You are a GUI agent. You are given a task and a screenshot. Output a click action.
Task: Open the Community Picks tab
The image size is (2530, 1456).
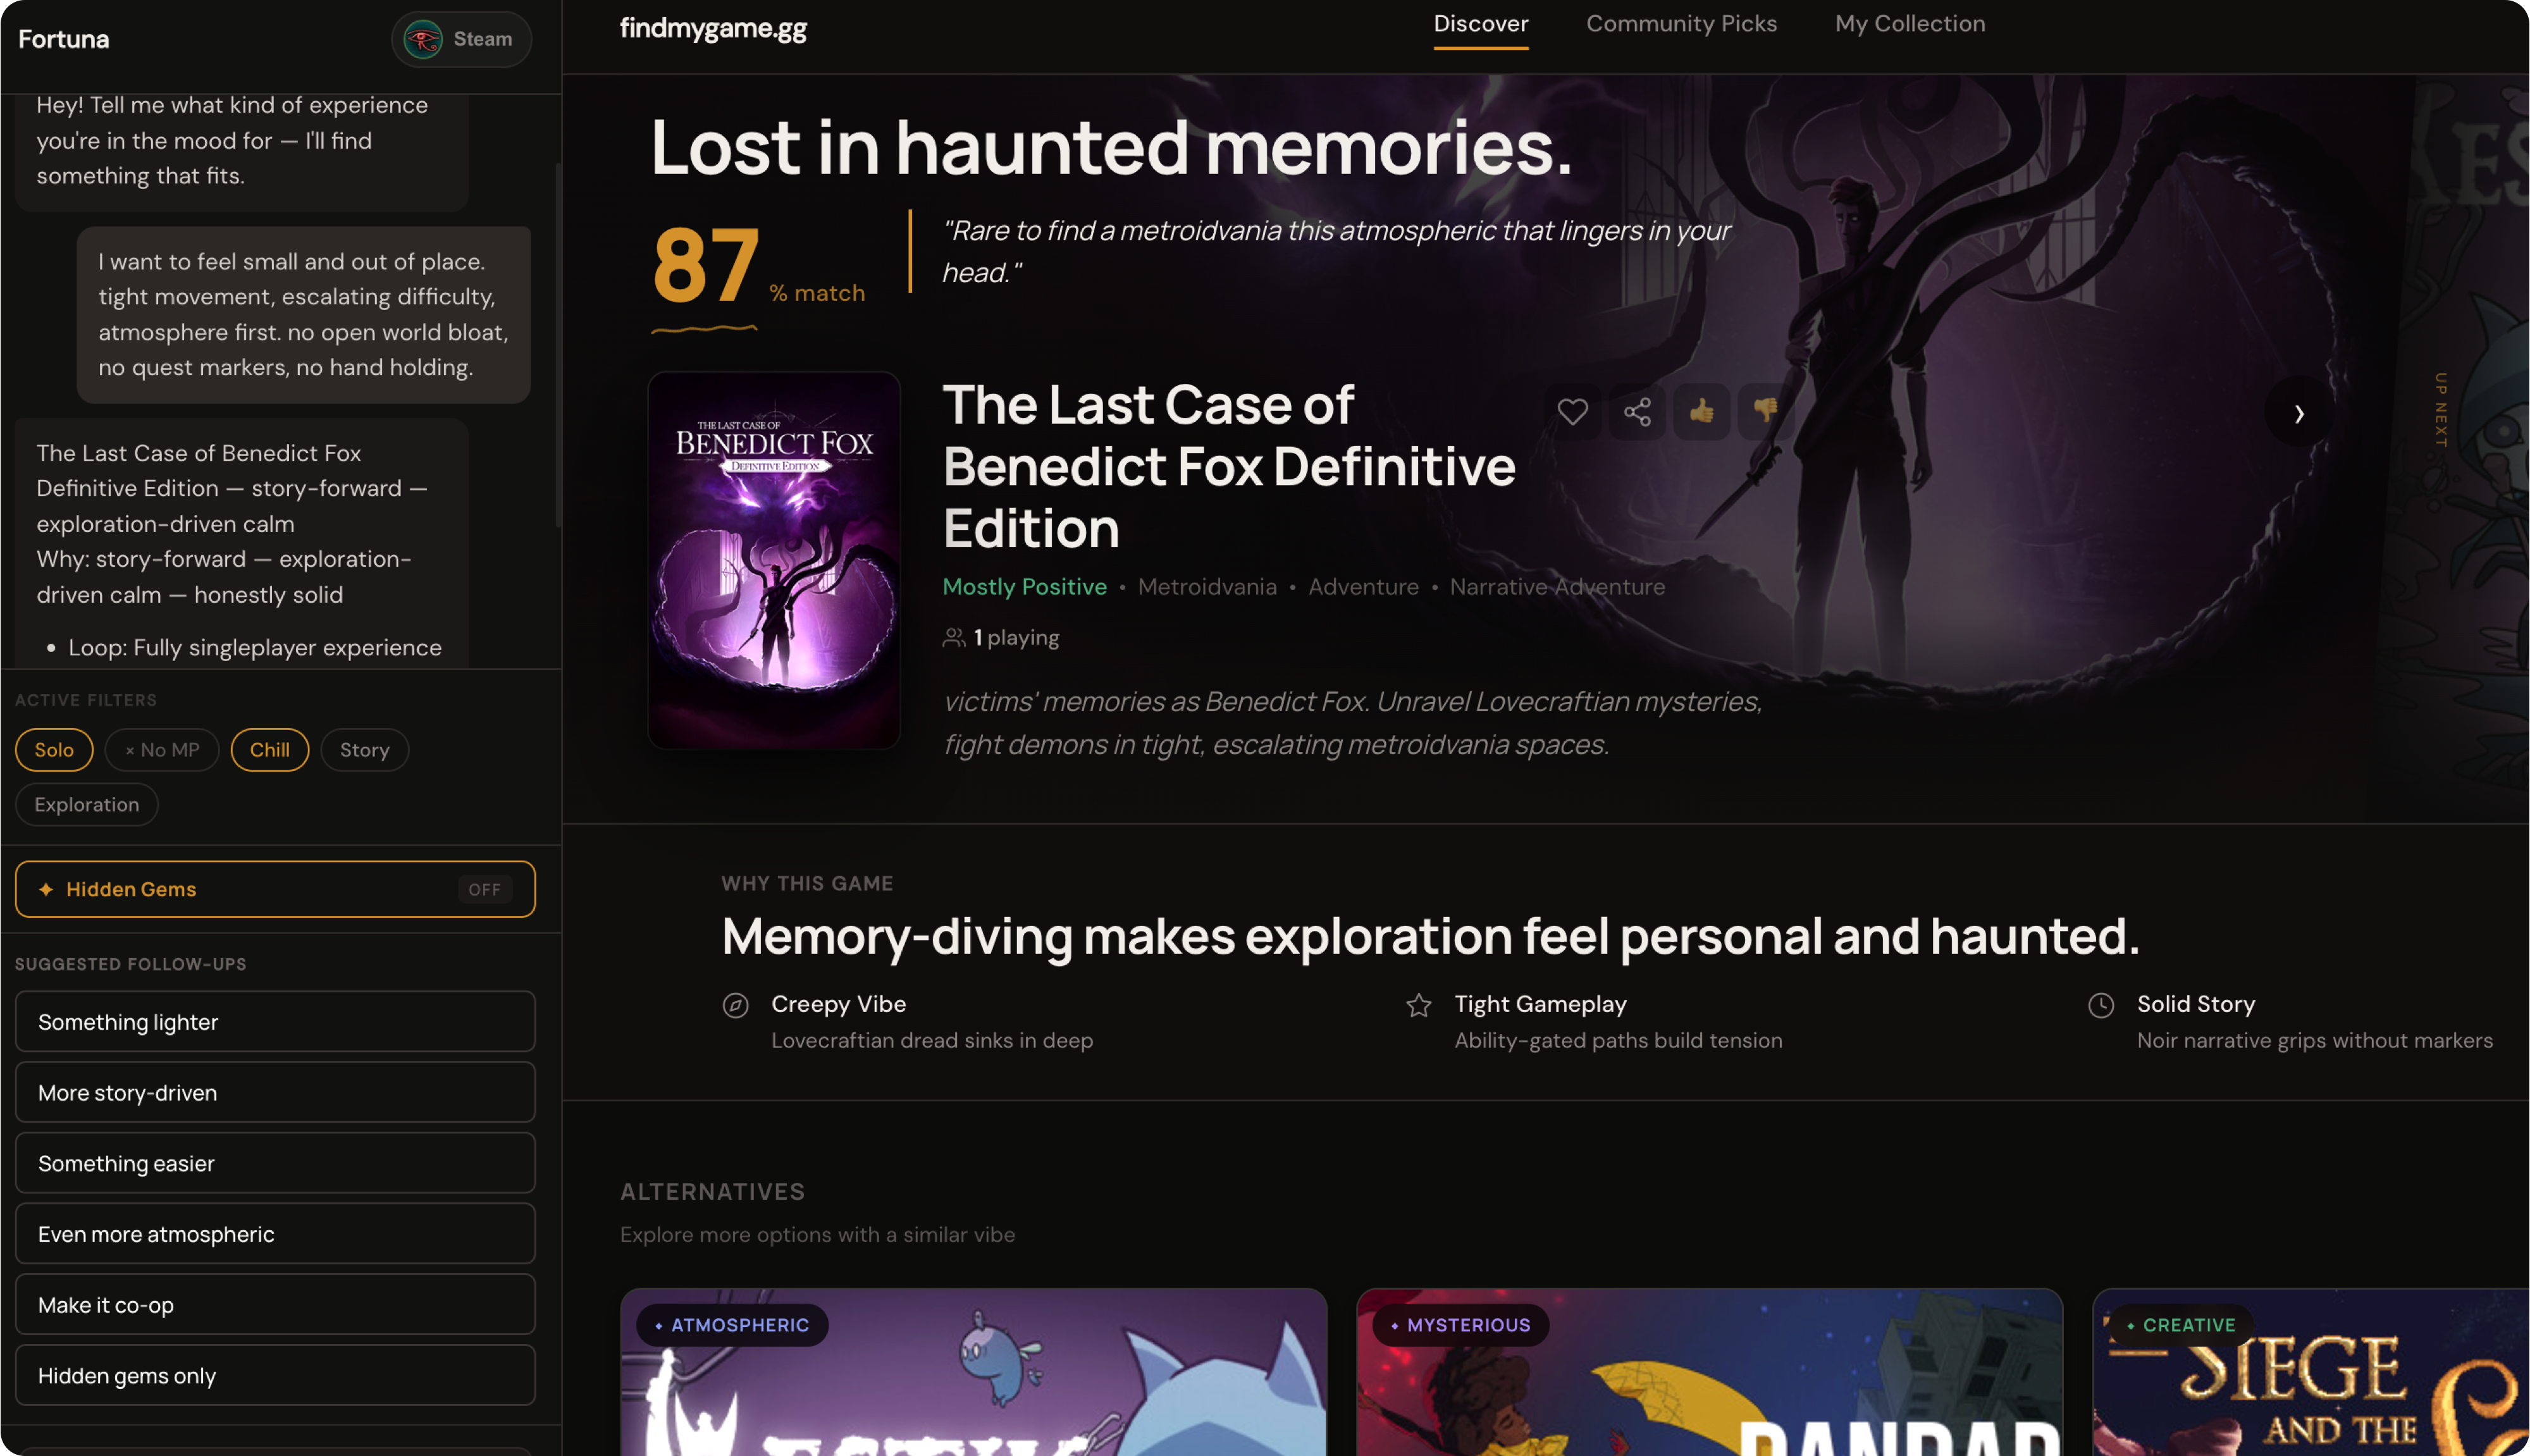pyautogui.click(x=1681, y=24)
